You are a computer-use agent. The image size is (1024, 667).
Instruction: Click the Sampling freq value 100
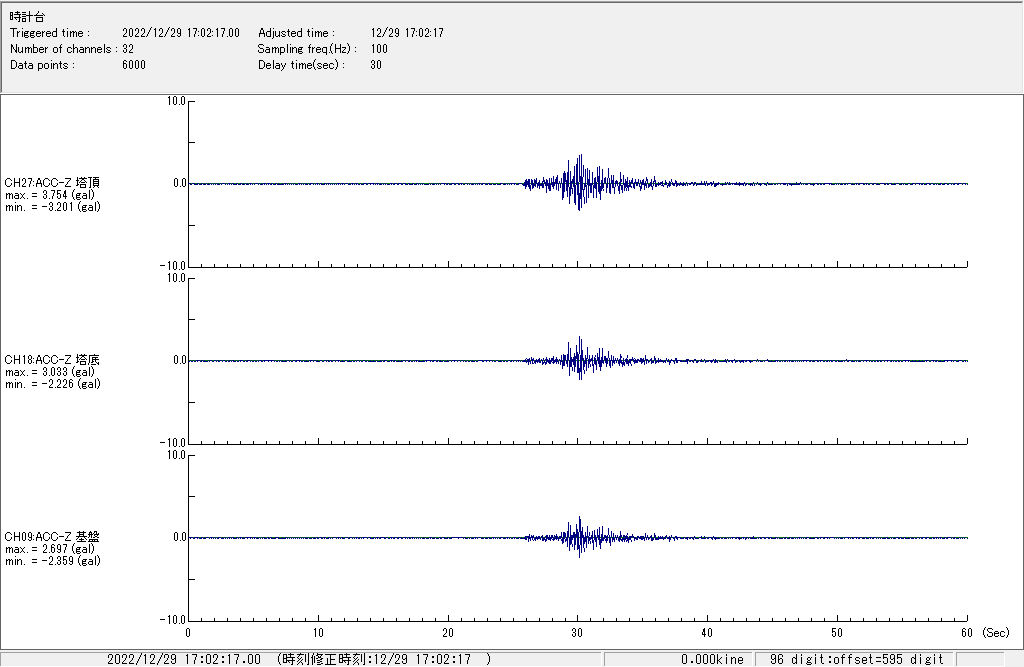379,49
